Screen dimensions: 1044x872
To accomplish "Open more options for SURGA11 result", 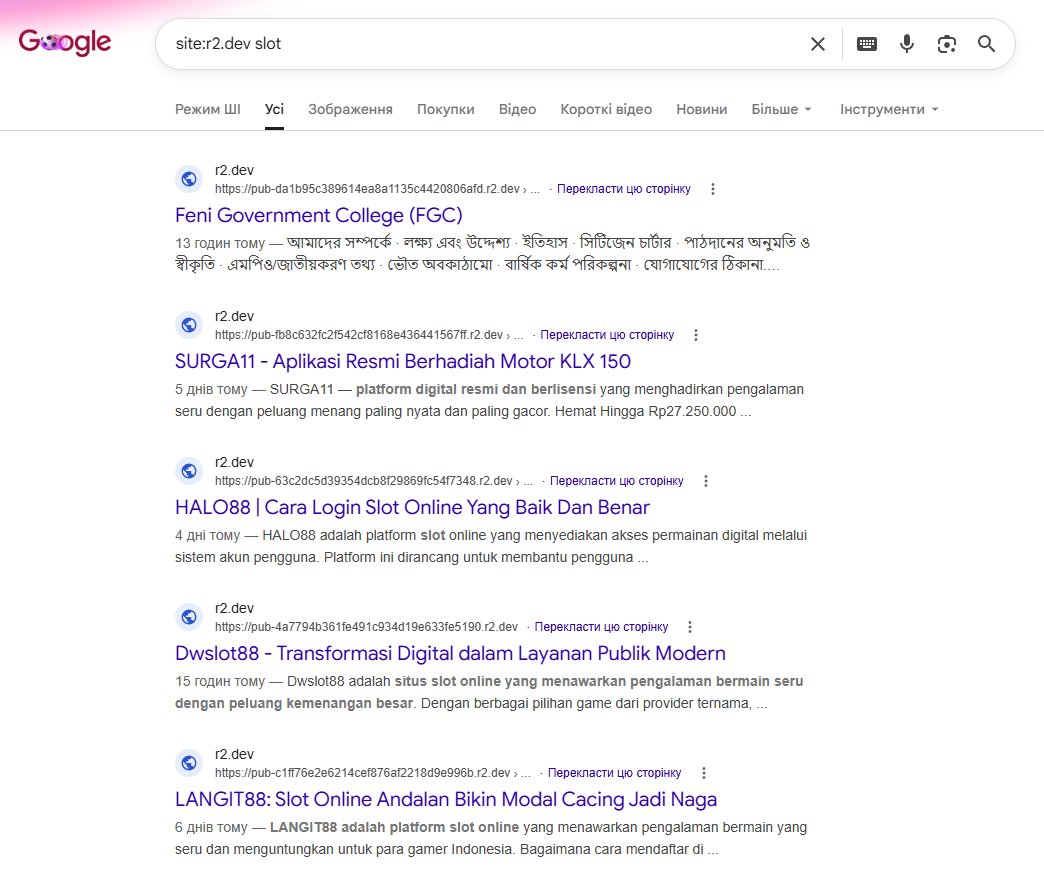I will 696,335.
